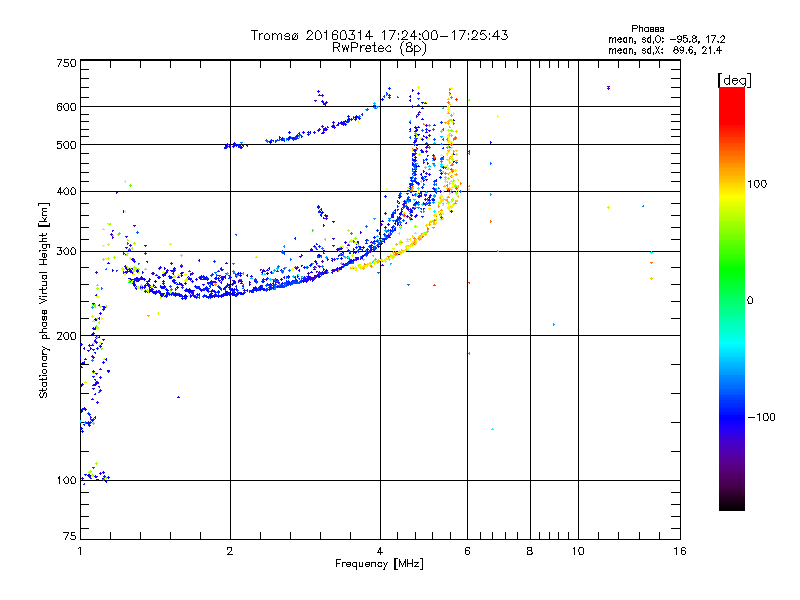The width and height of the screenshot is (800, 600).
Task: Click the 'Stationary phase Virtual Height [km]' axis label
Action: pos(43,301)
